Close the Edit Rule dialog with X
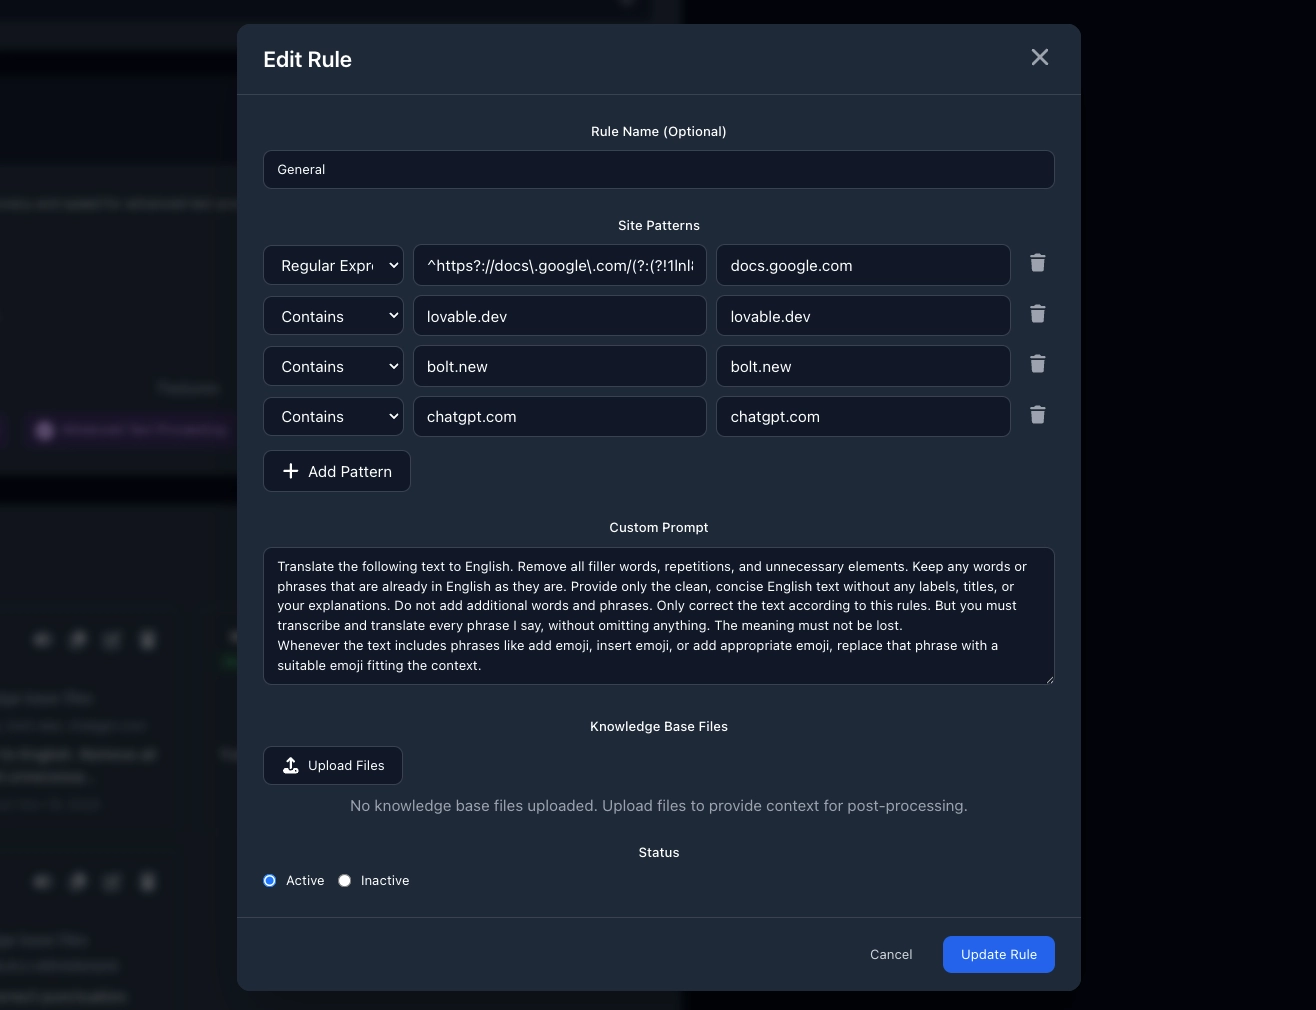 click(x=1039, y=58)
